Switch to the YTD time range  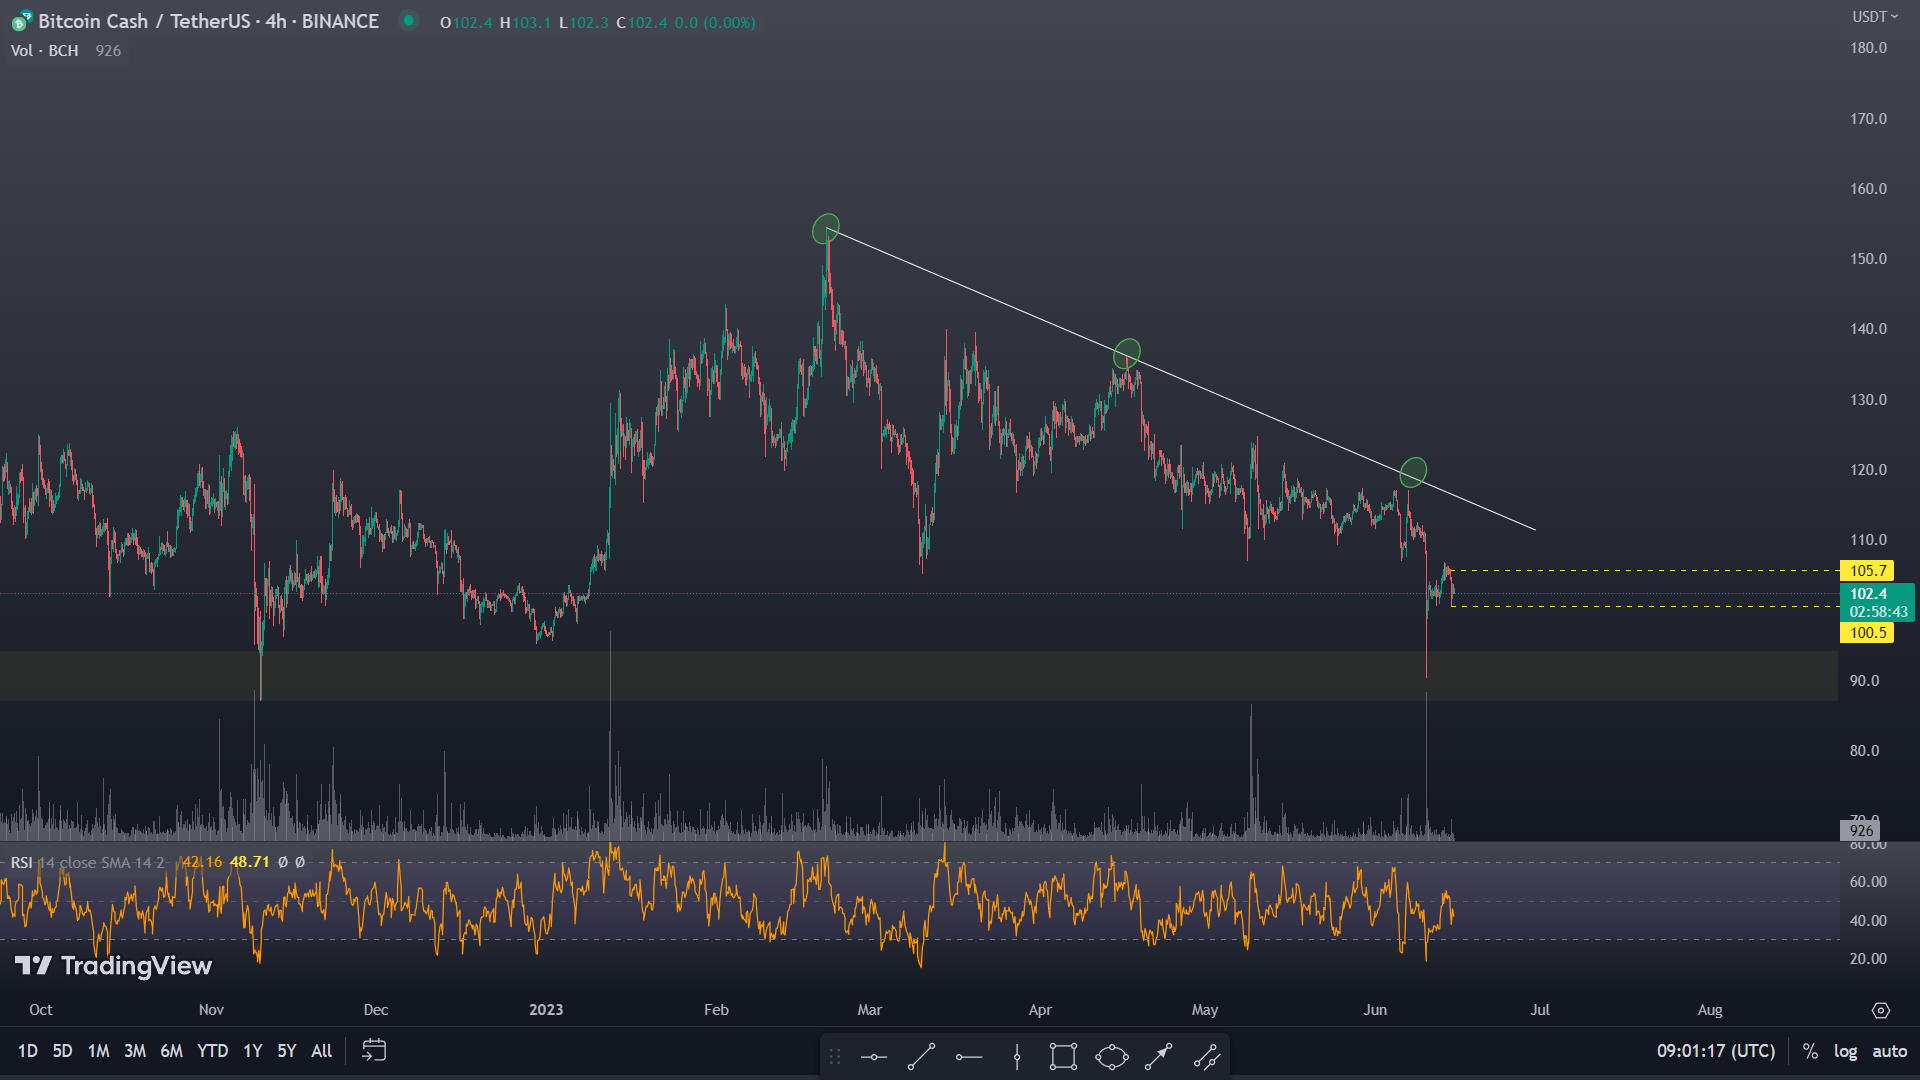pos(212,1051)
